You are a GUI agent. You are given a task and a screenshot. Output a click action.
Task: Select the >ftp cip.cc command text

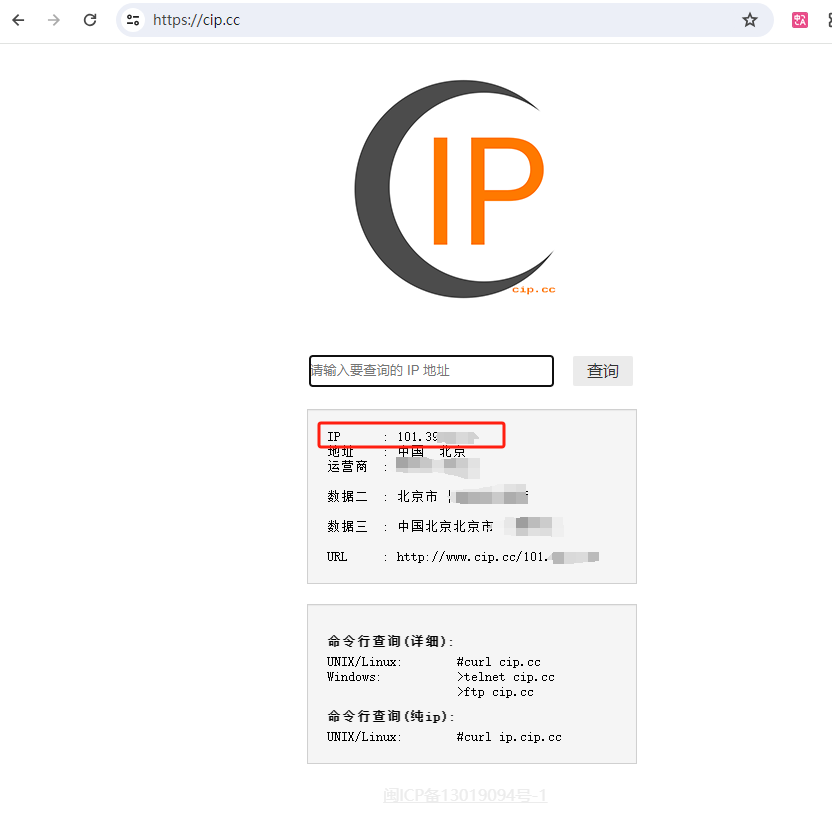click(x=495, y=692)
